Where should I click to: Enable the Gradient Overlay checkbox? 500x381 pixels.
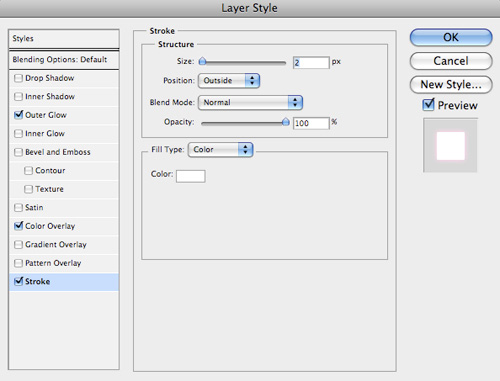18,245
